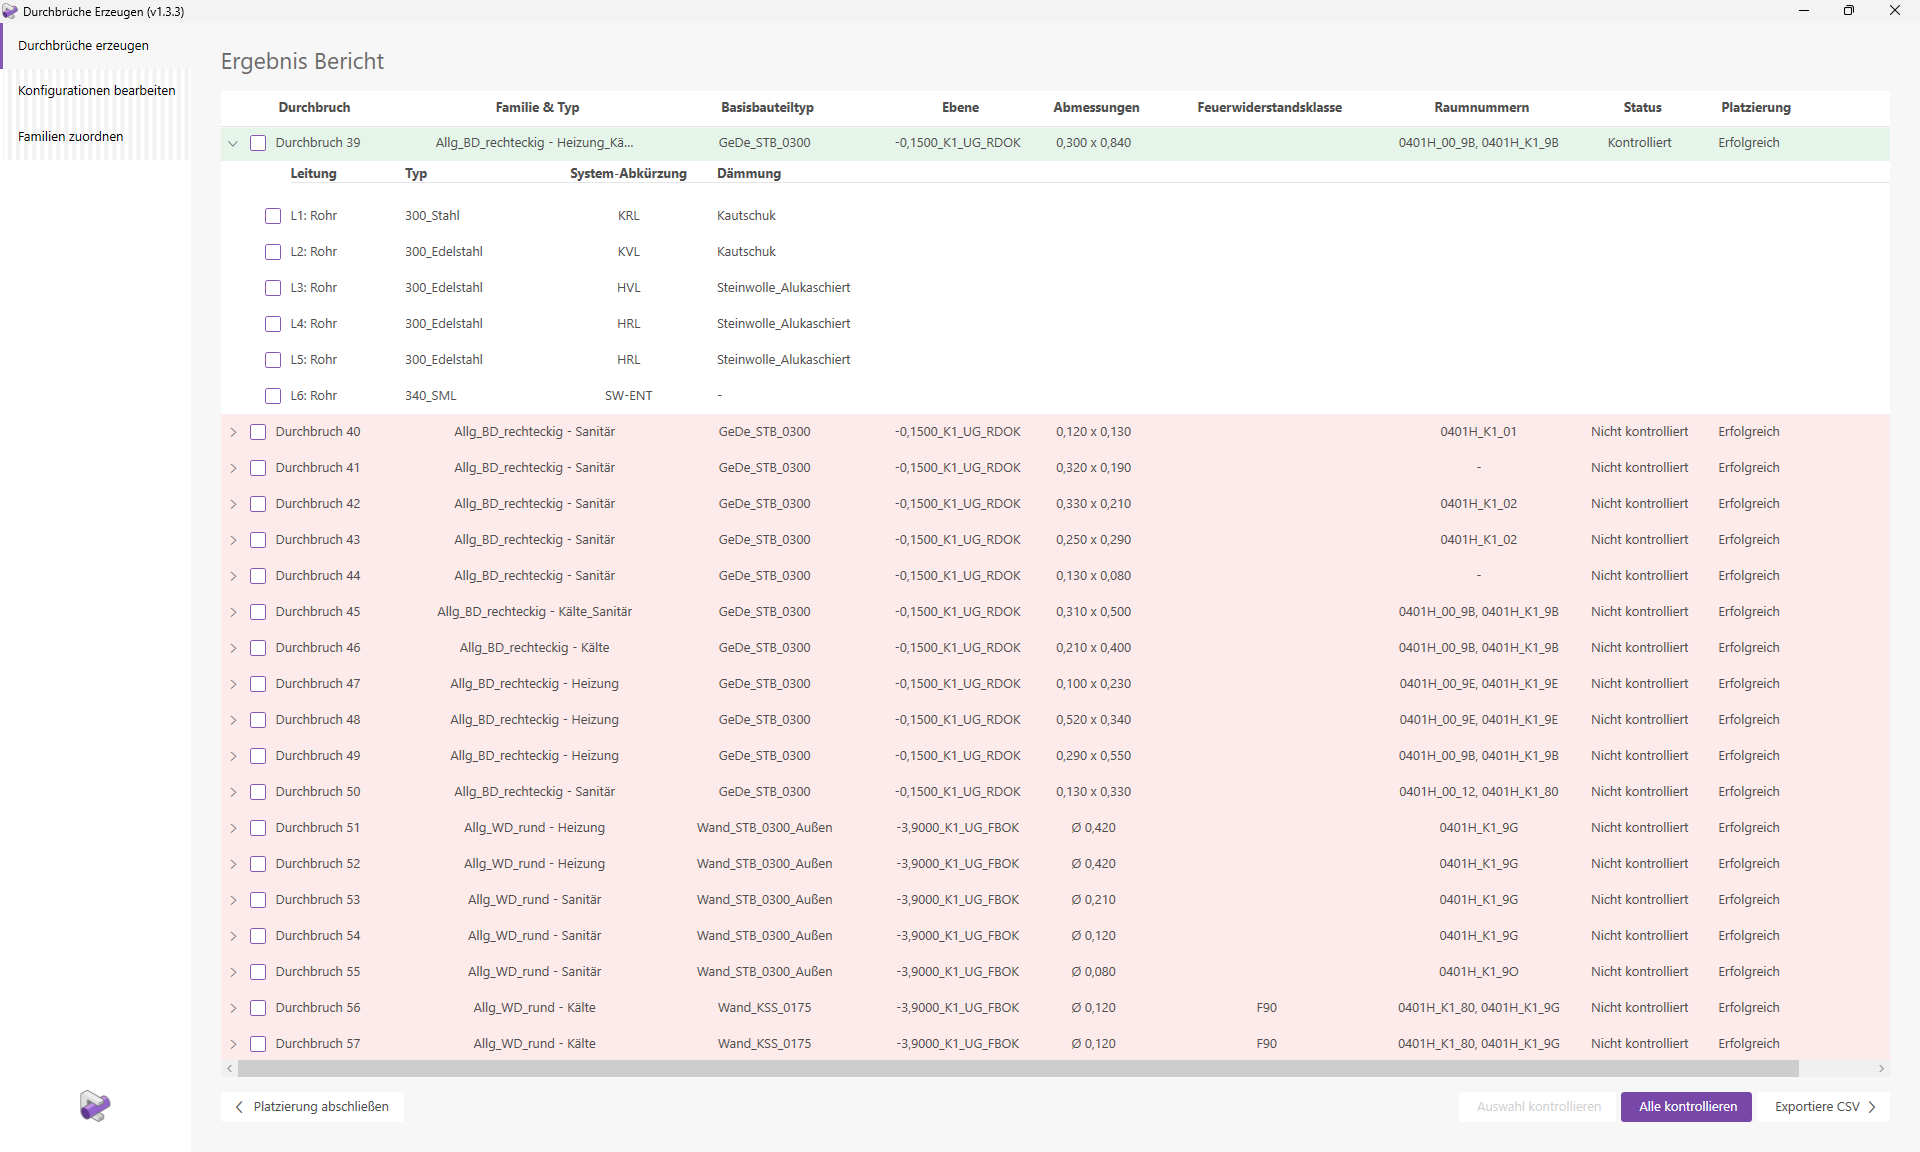Switch to Konfigurationen bearbeiten
The image size is (1920, 1152).
click(x=97, y=90)
